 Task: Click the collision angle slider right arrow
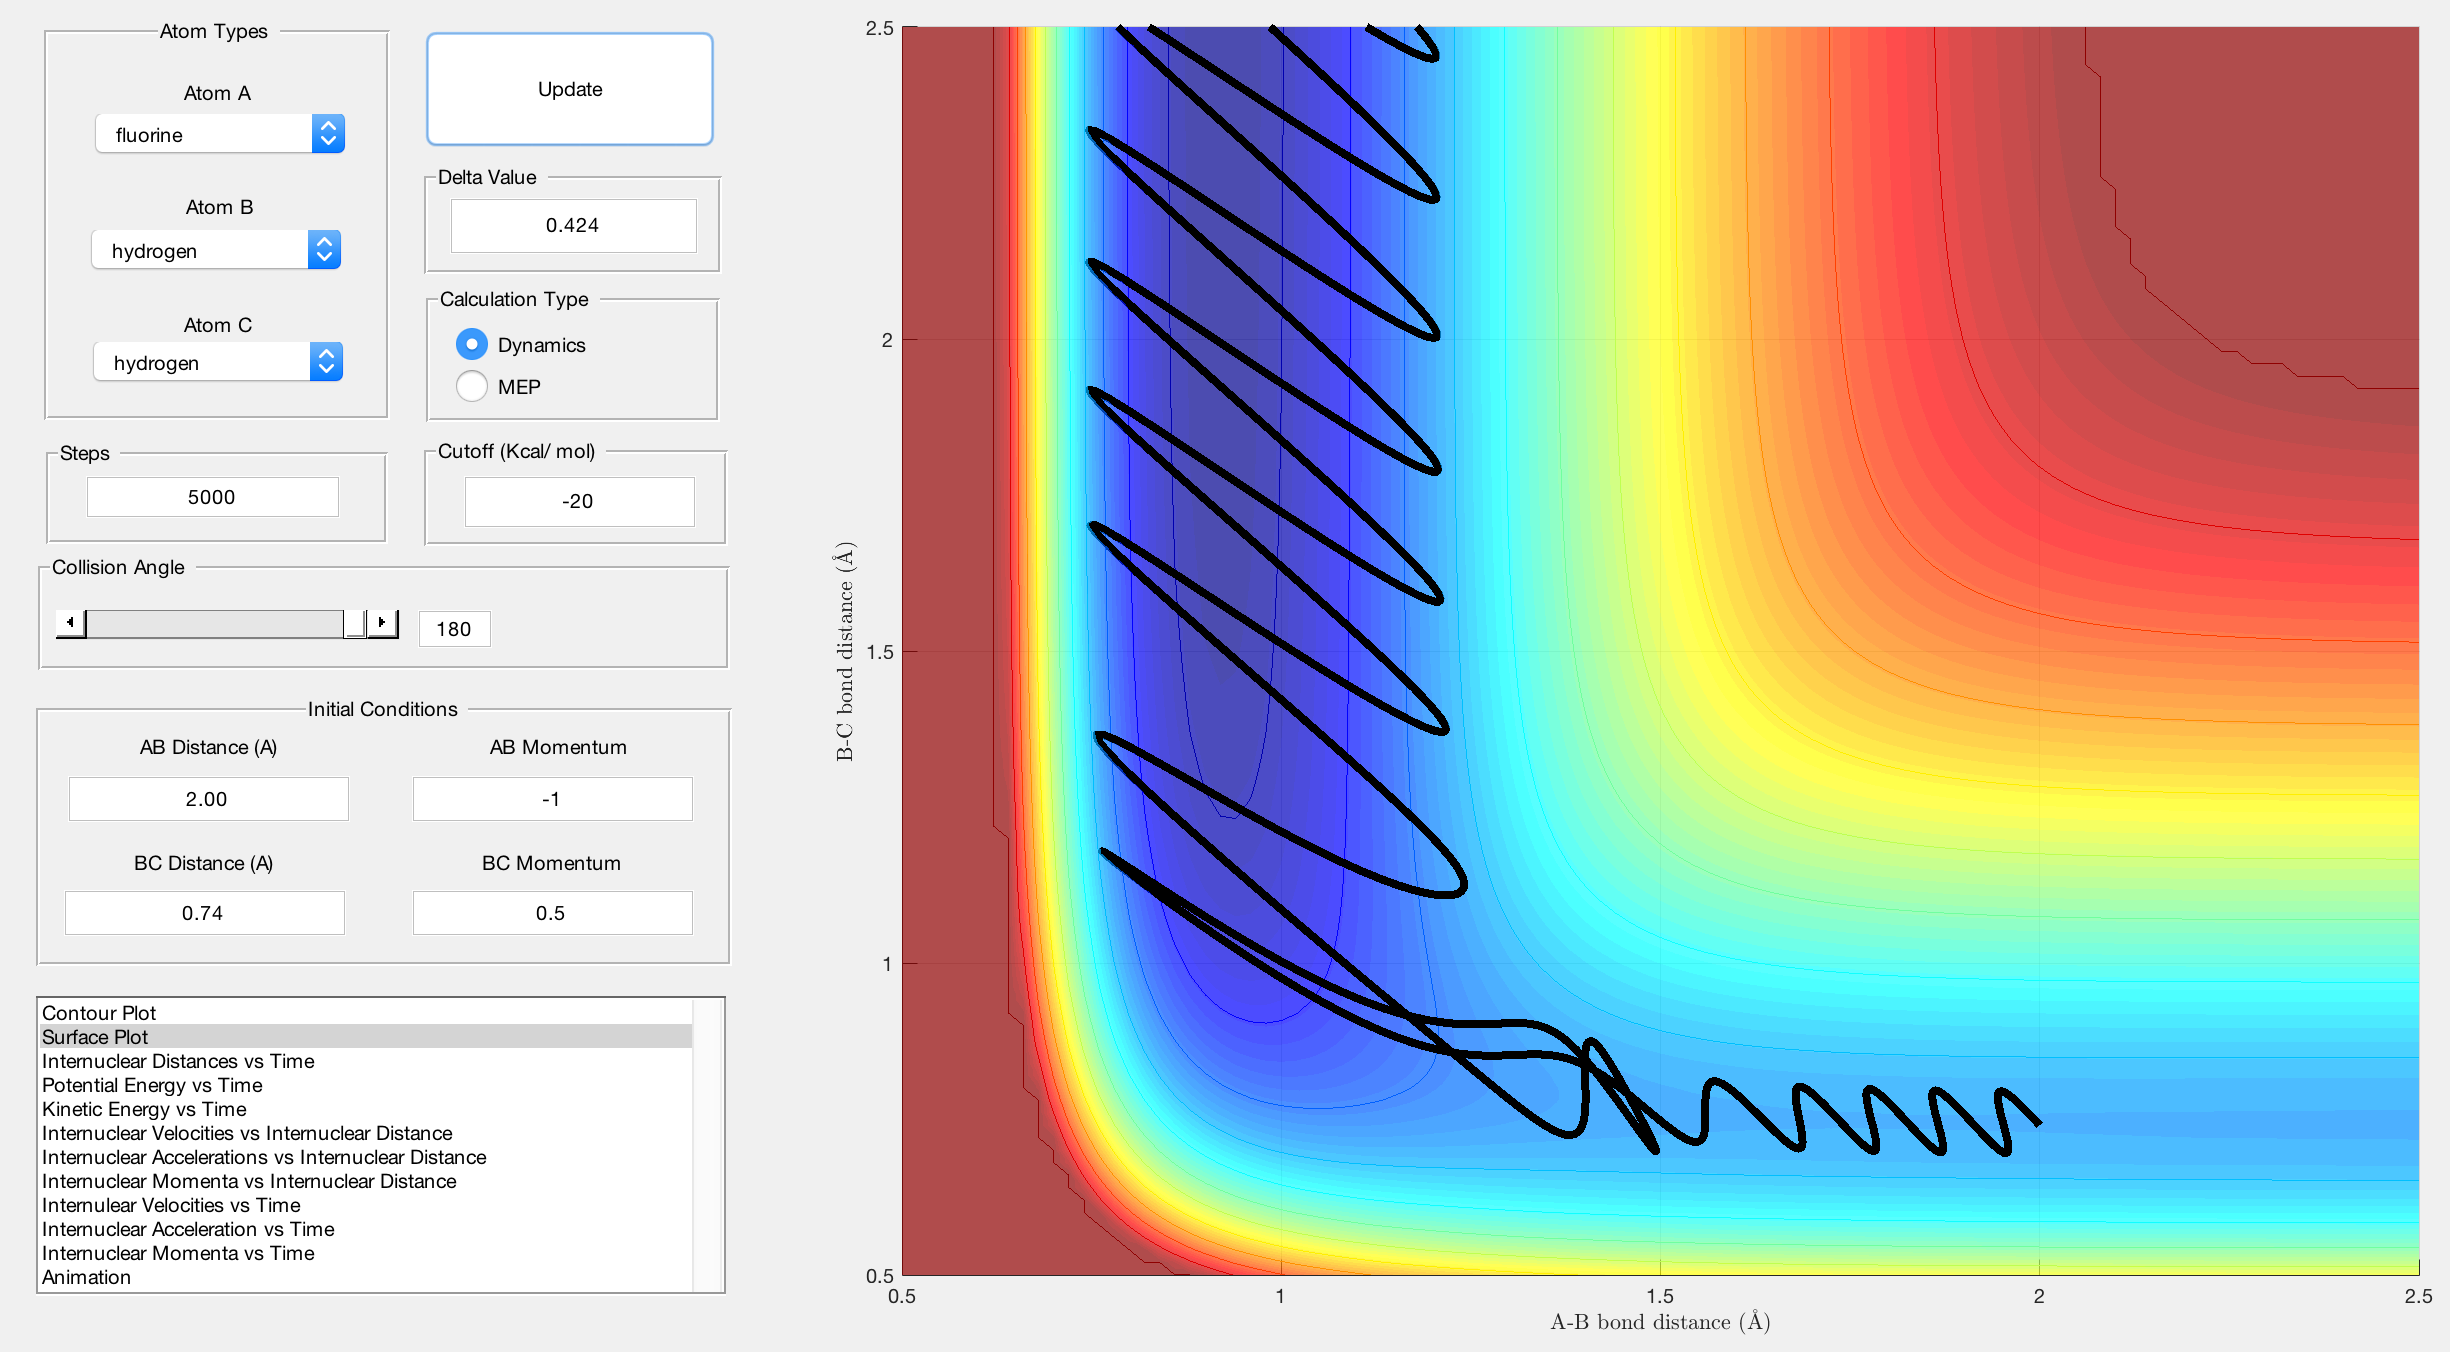(382, 623)
